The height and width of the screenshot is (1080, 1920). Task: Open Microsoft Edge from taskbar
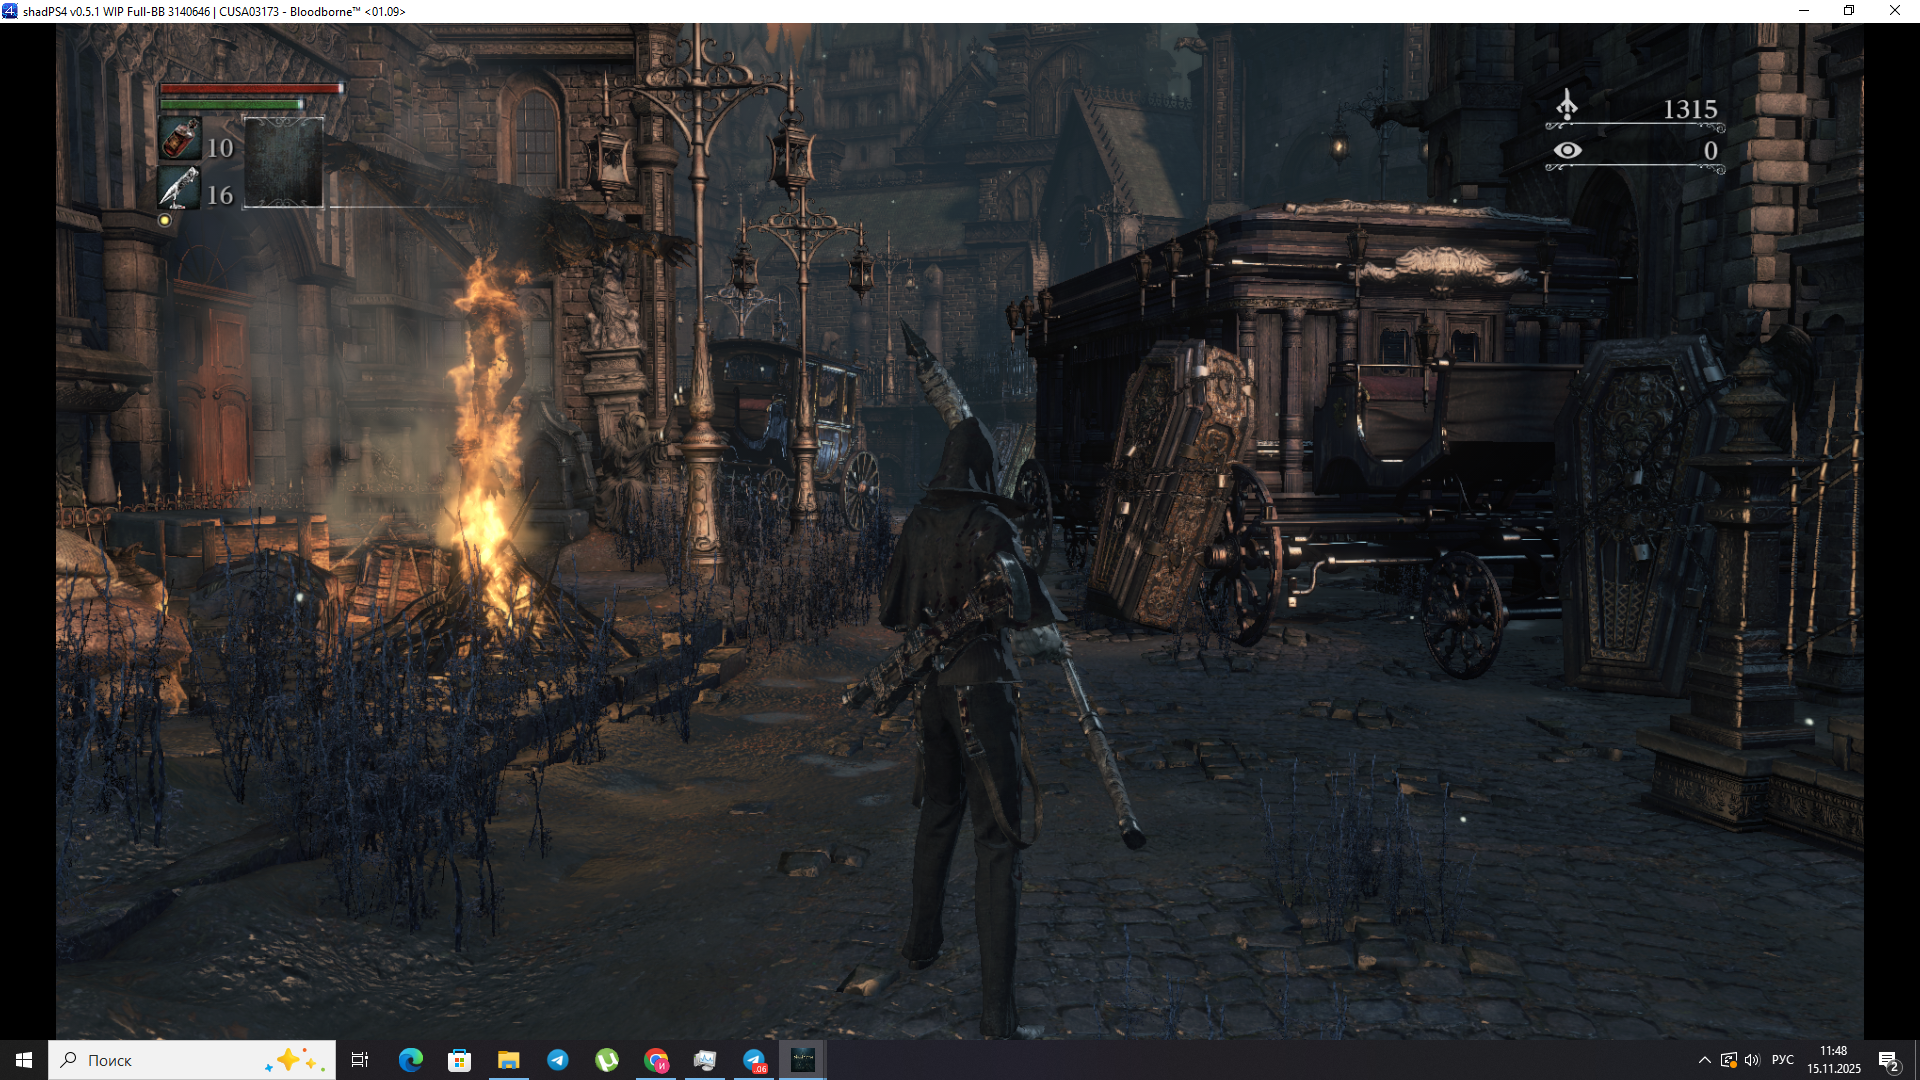(x=410, y=1060)
